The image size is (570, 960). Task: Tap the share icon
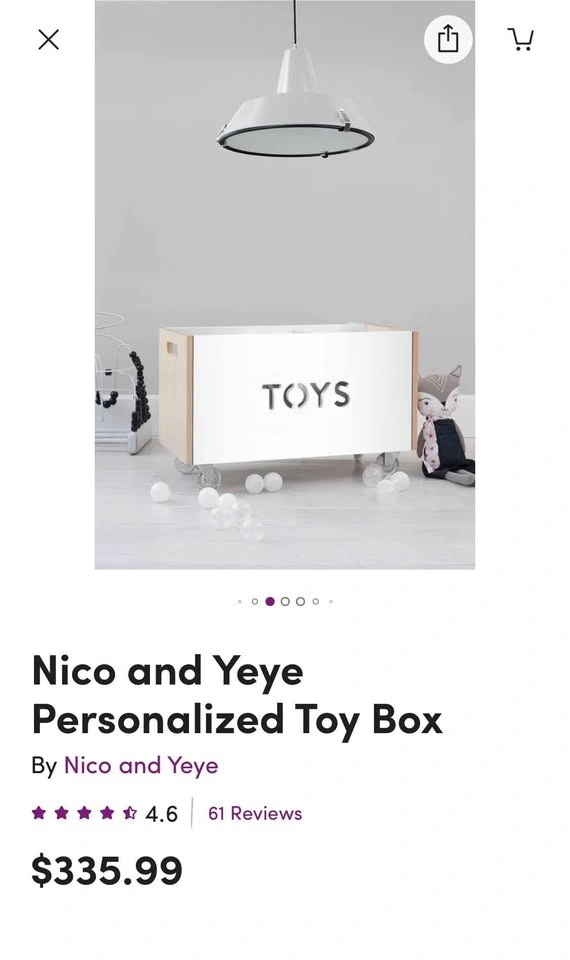pos(448,39)
